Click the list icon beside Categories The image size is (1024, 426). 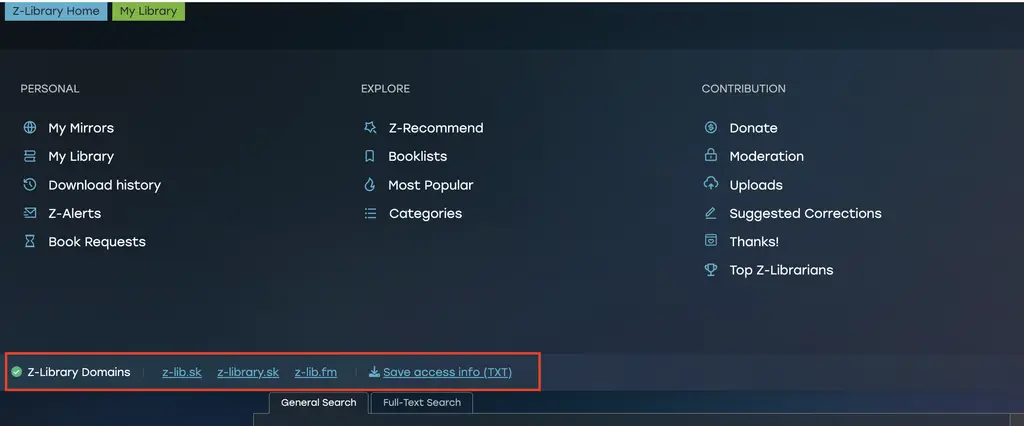click(x=370, y=213)
